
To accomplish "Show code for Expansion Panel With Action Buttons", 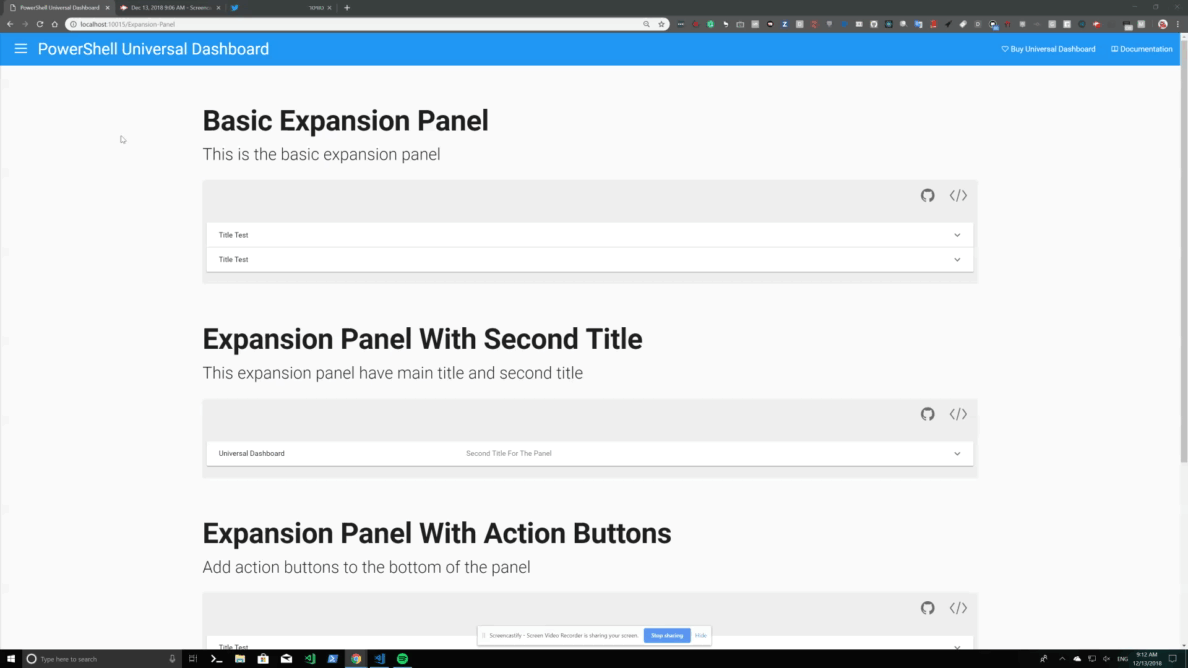I will [958, 607].
